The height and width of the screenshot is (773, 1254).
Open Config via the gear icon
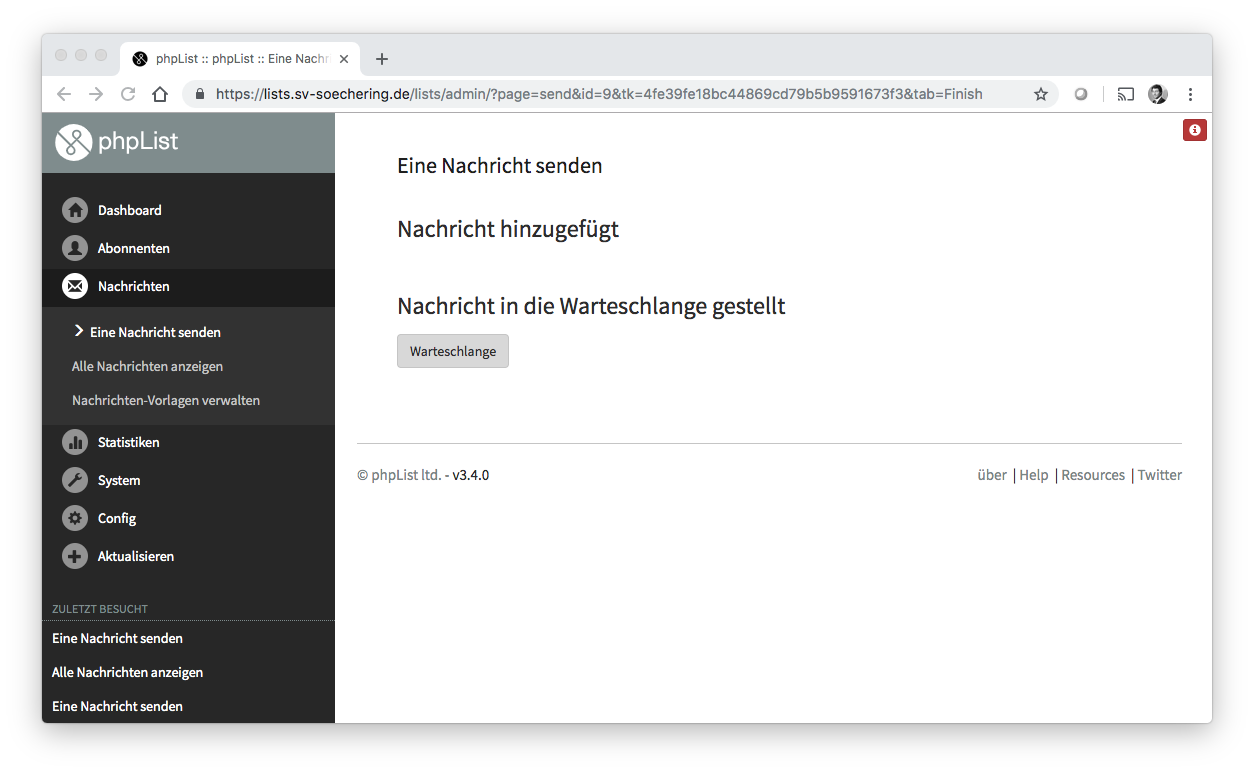click(75, 518)
